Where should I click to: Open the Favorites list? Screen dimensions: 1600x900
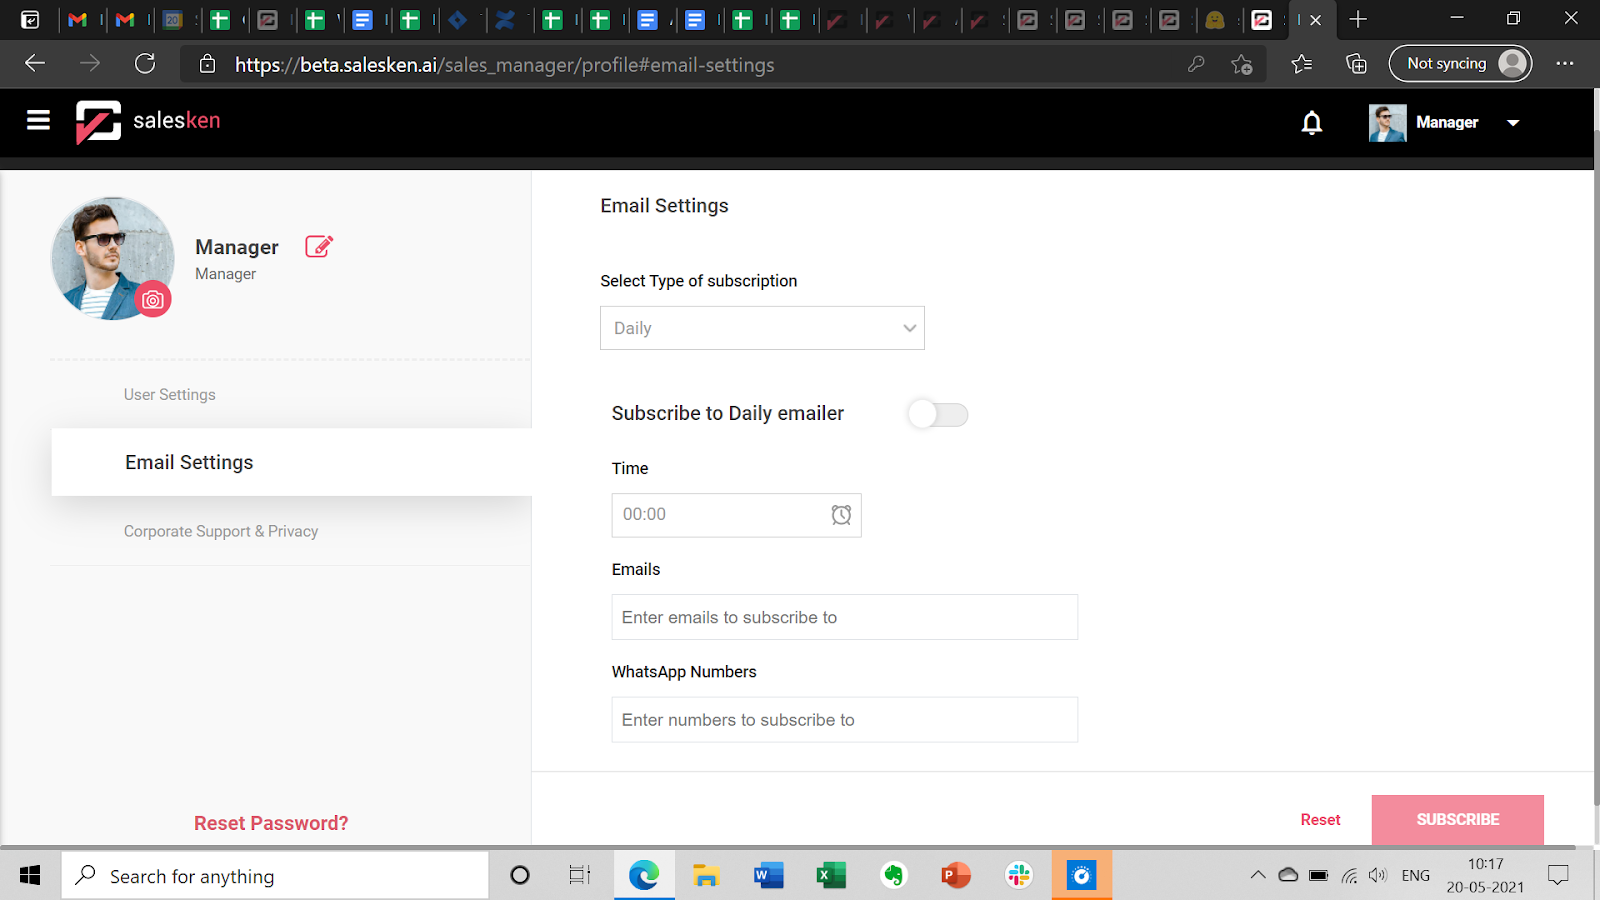pyautogui.click(x=1301, y=64)
